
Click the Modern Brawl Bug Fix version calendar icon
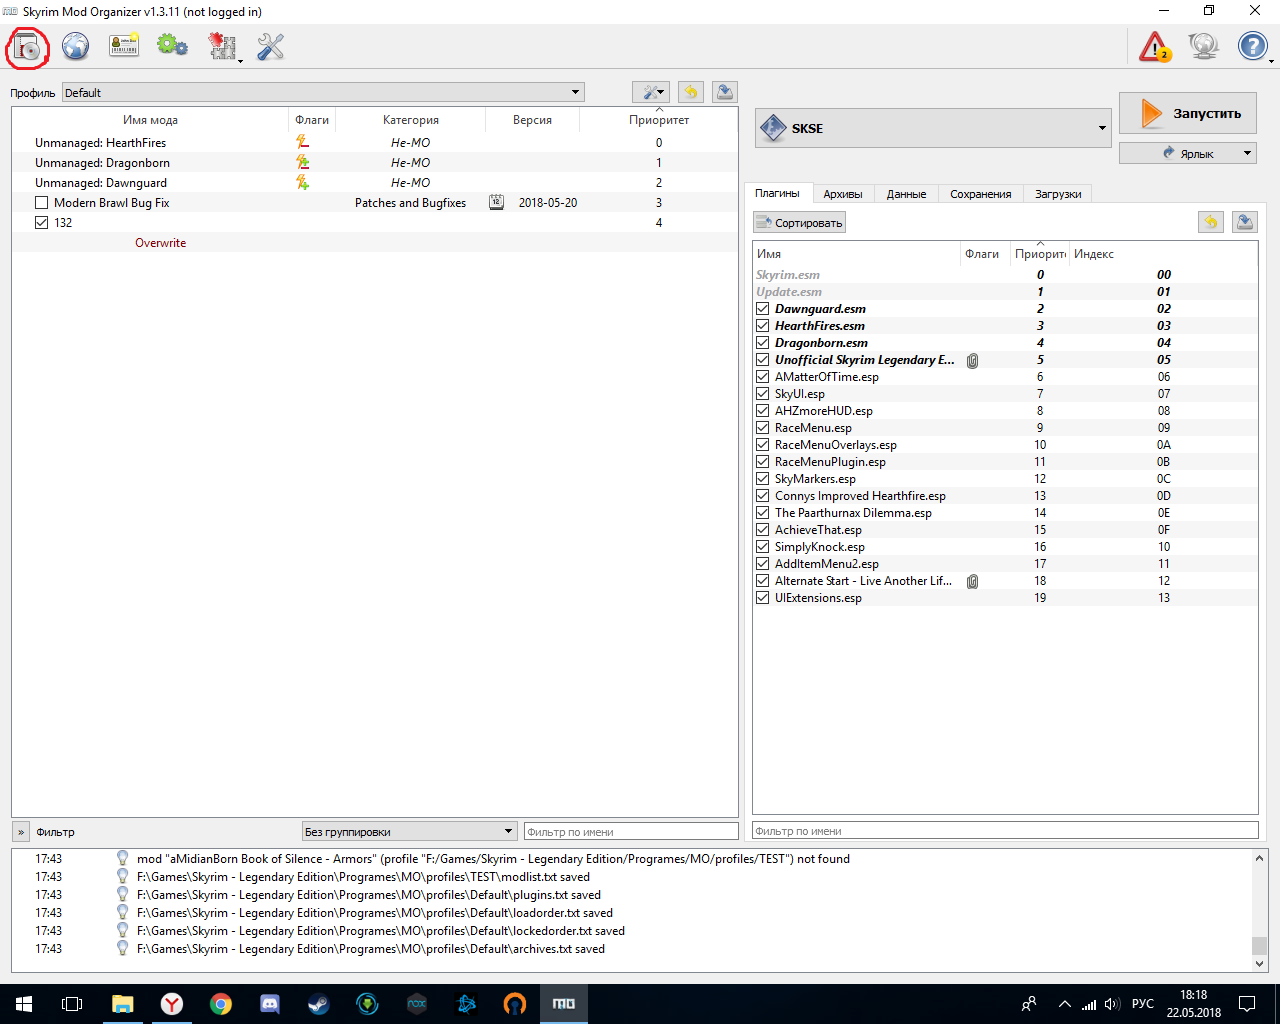click(496, 202)
